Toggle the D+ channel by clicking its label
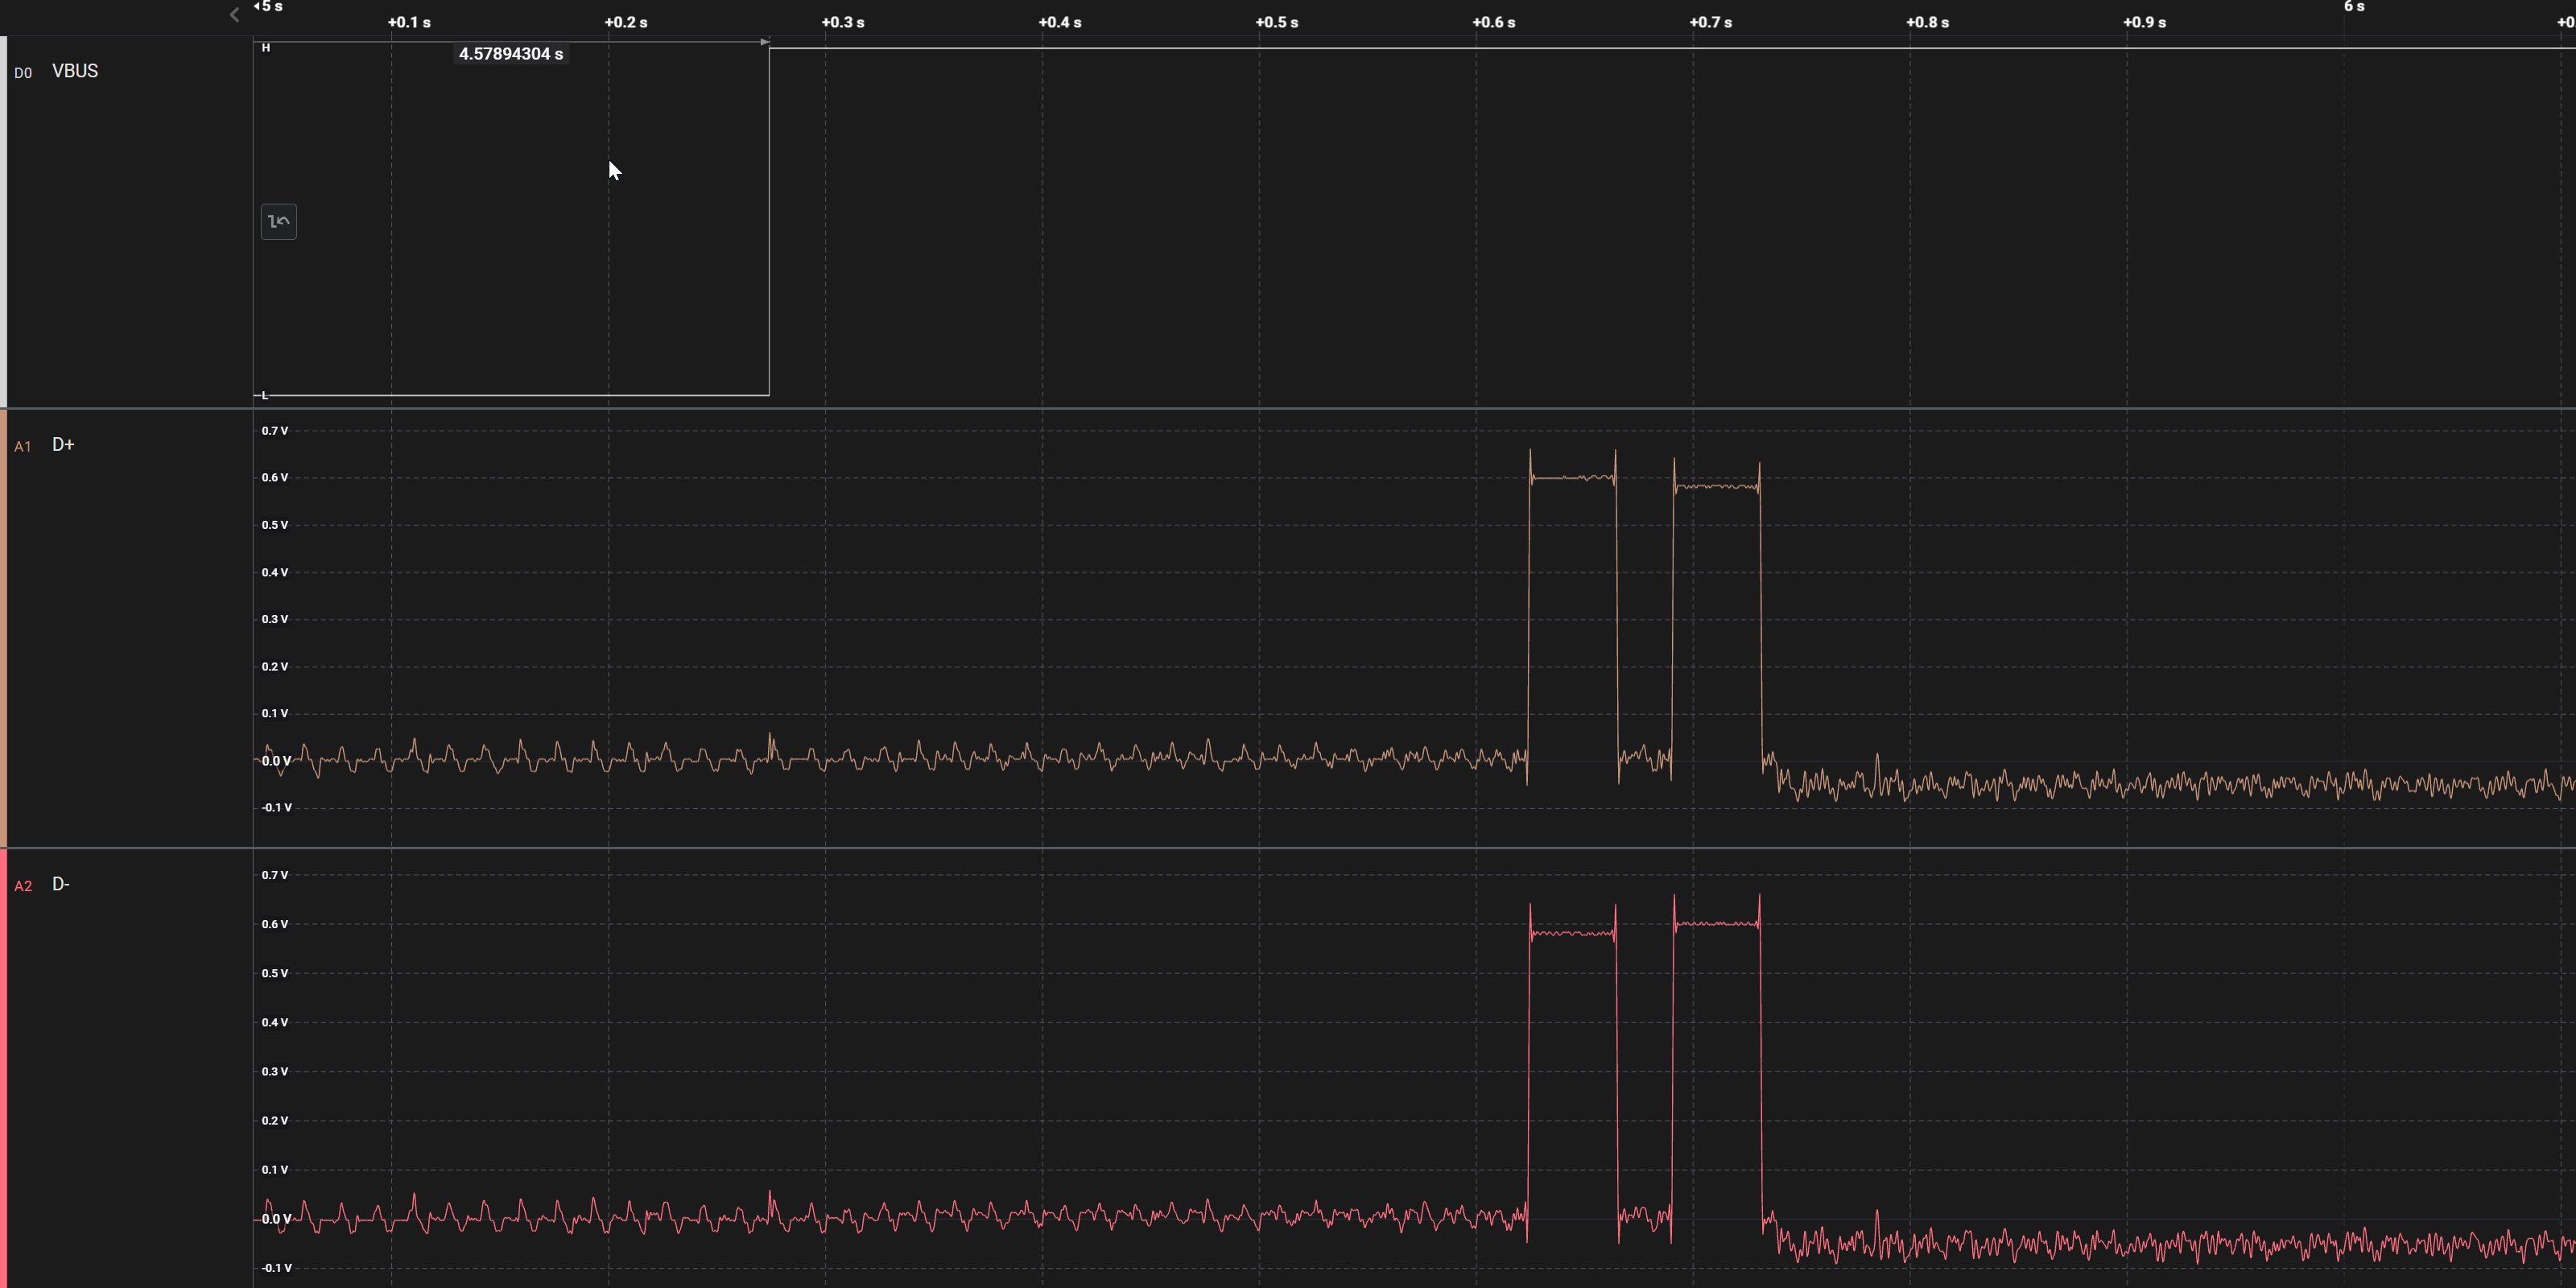 click(63, 445)
